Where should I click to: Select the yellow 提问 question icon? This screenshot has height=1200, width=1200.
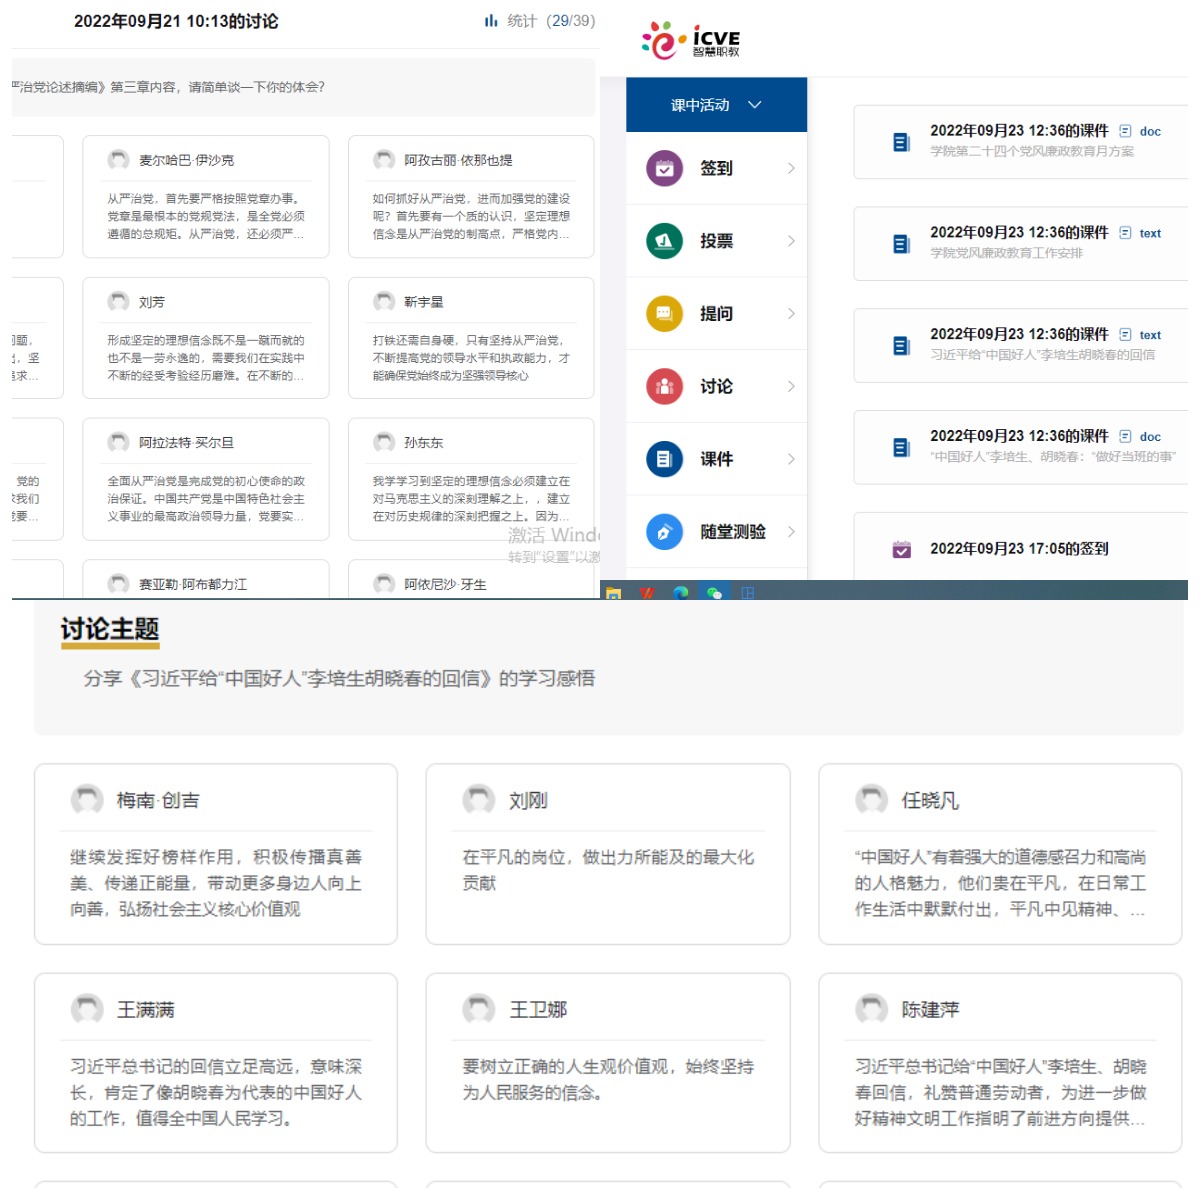(x=664, y=314)
